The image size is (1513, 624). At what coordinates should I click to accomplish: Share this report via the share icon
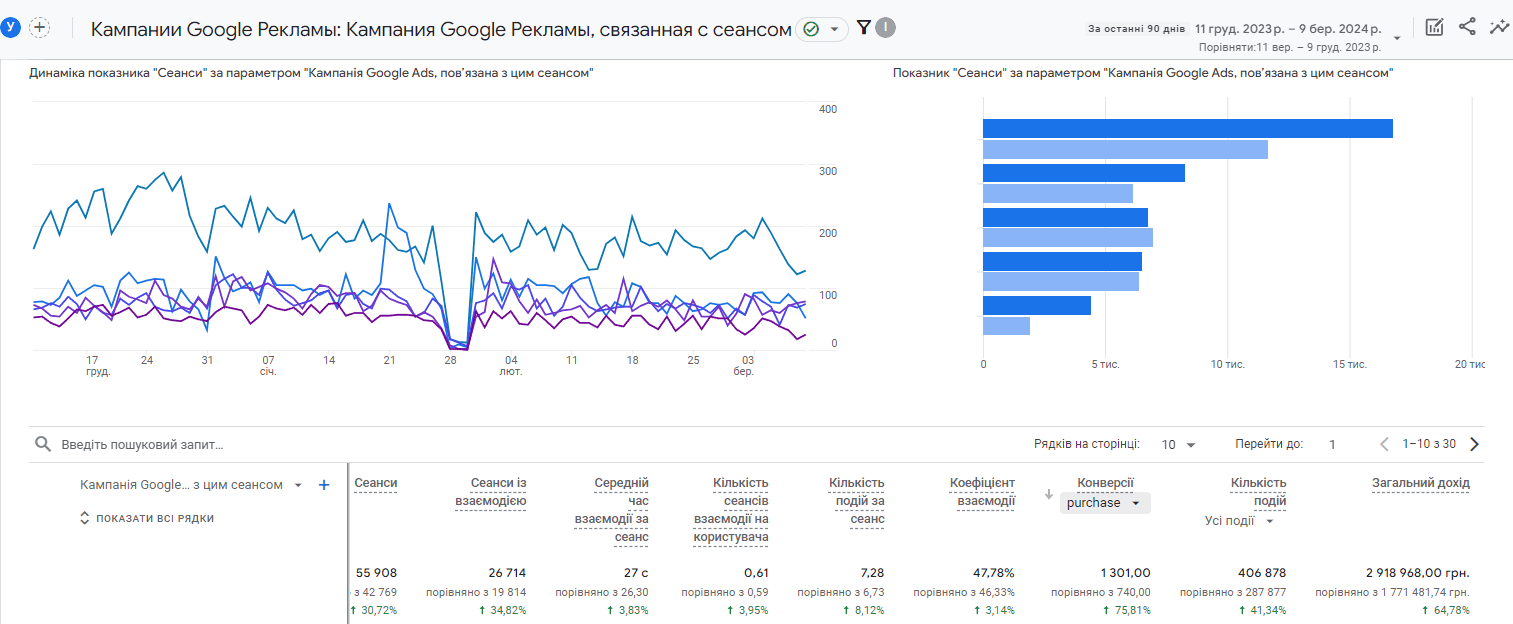tap(1467, 27)
